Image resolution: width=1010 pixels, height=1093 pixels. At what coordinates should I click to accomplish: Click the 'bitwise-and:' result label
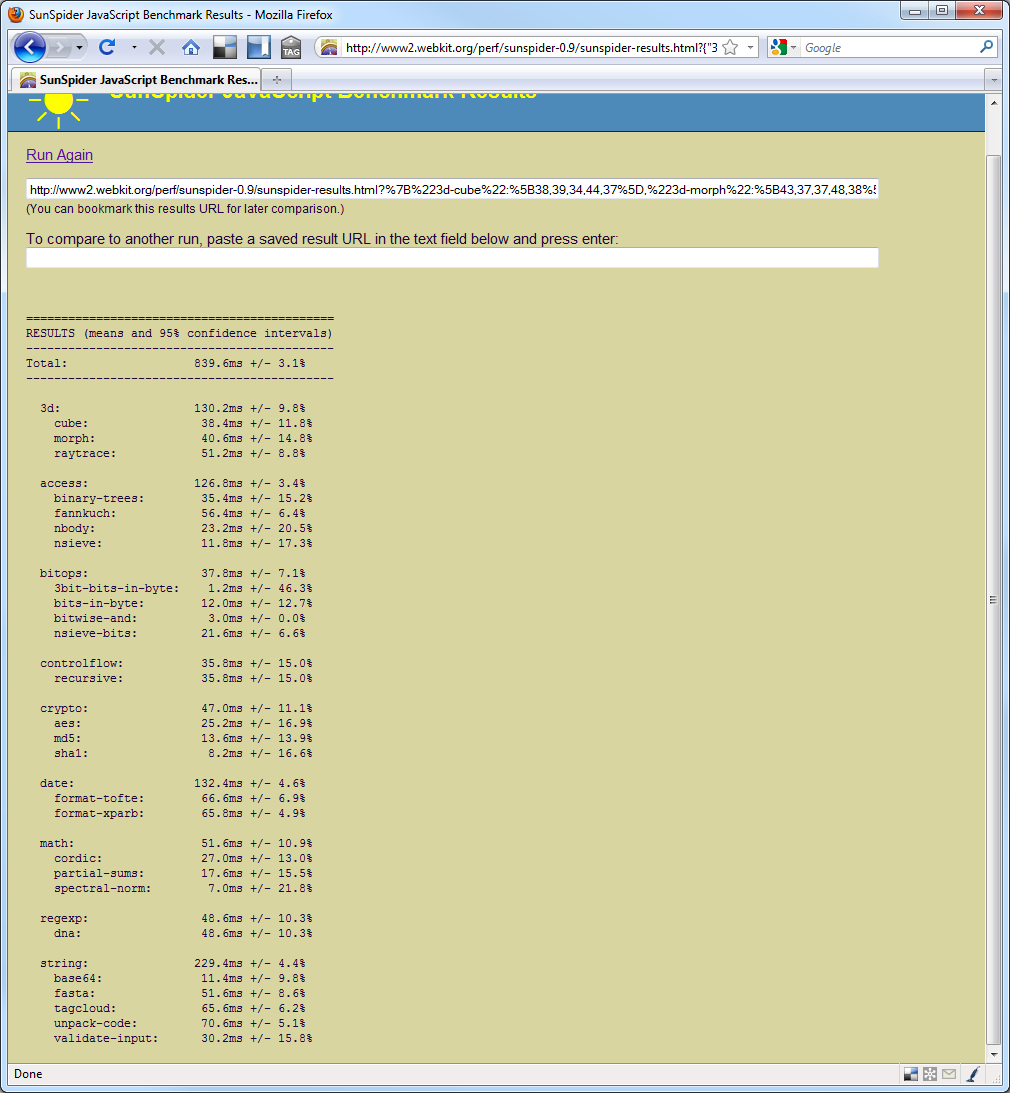click(95, 618)
